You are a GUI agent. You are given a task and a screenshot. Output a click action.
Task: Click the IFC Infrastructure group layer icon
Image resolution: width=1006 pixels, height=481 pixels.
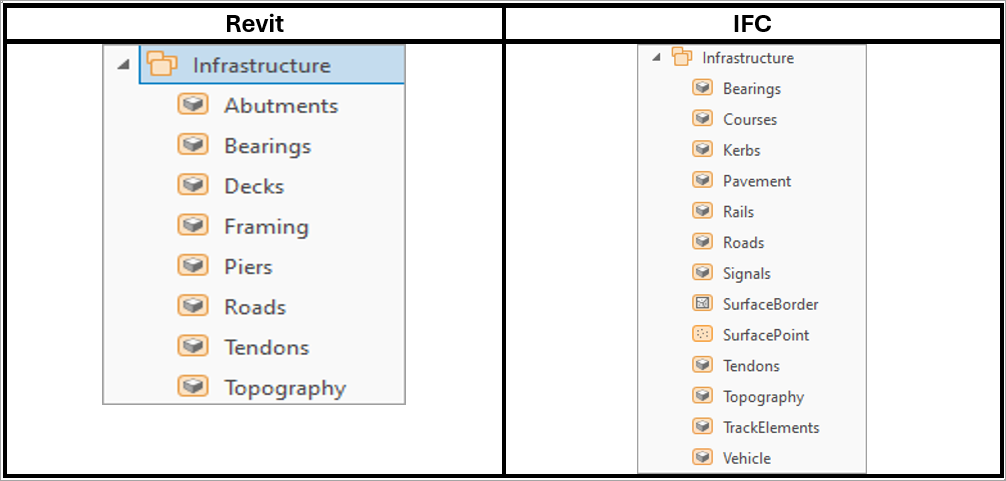pos(681,57)
